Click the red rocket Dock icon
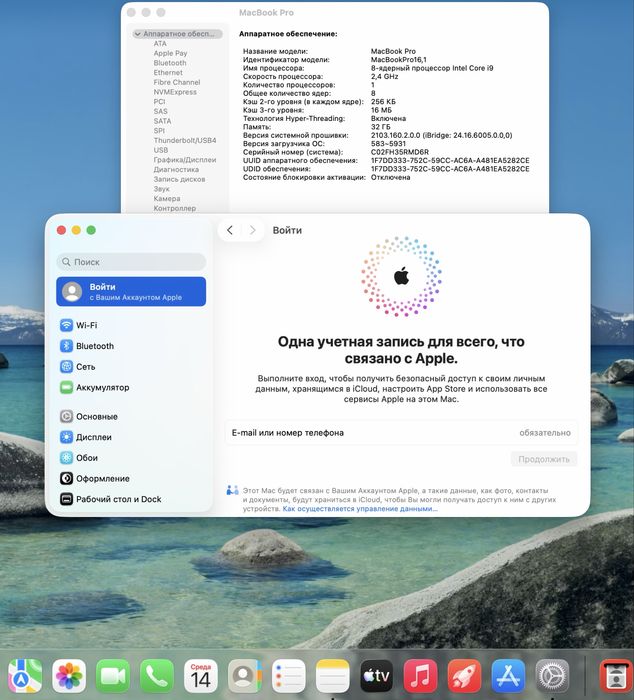634x700 pixels. [x=465, y=676]
